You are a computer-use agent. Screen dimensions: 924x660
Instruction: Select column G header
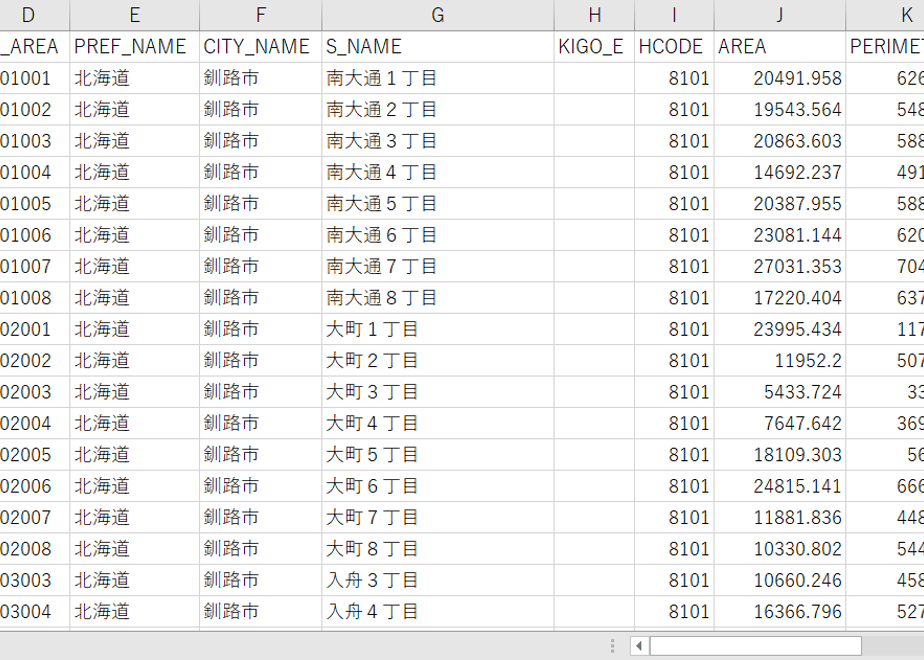pos(437,15)
